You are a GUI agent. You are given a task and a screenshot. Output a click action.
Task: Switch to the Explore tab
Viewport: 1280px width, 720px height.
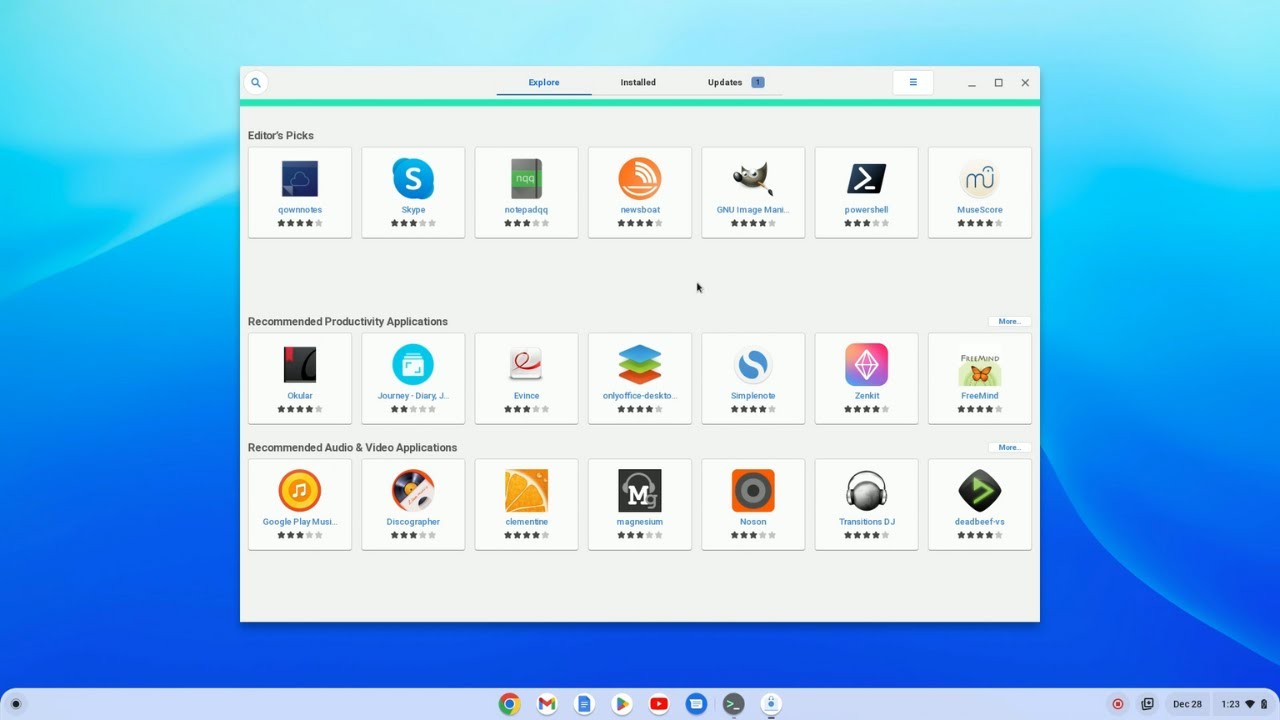544,82
